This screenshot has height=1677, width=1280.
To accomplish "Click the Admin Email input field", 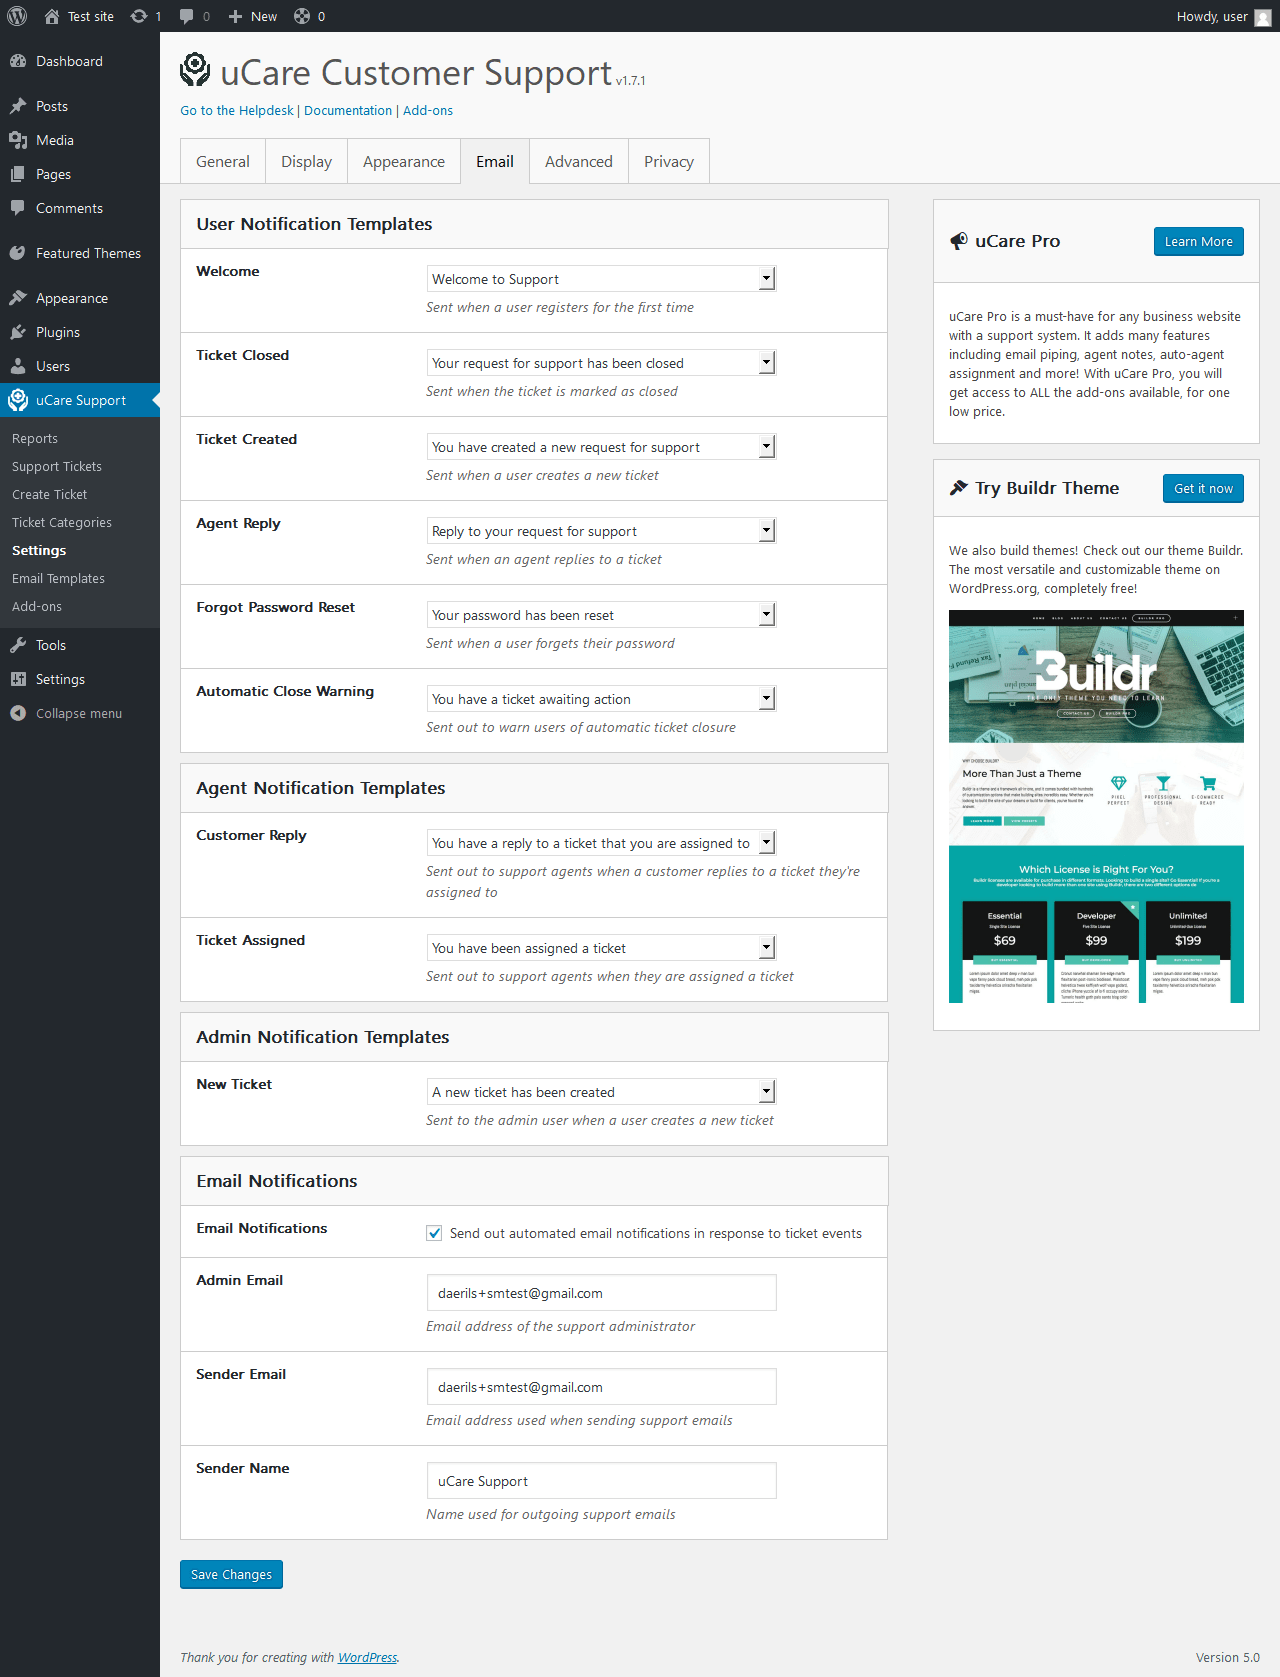I will (601, 1293).
